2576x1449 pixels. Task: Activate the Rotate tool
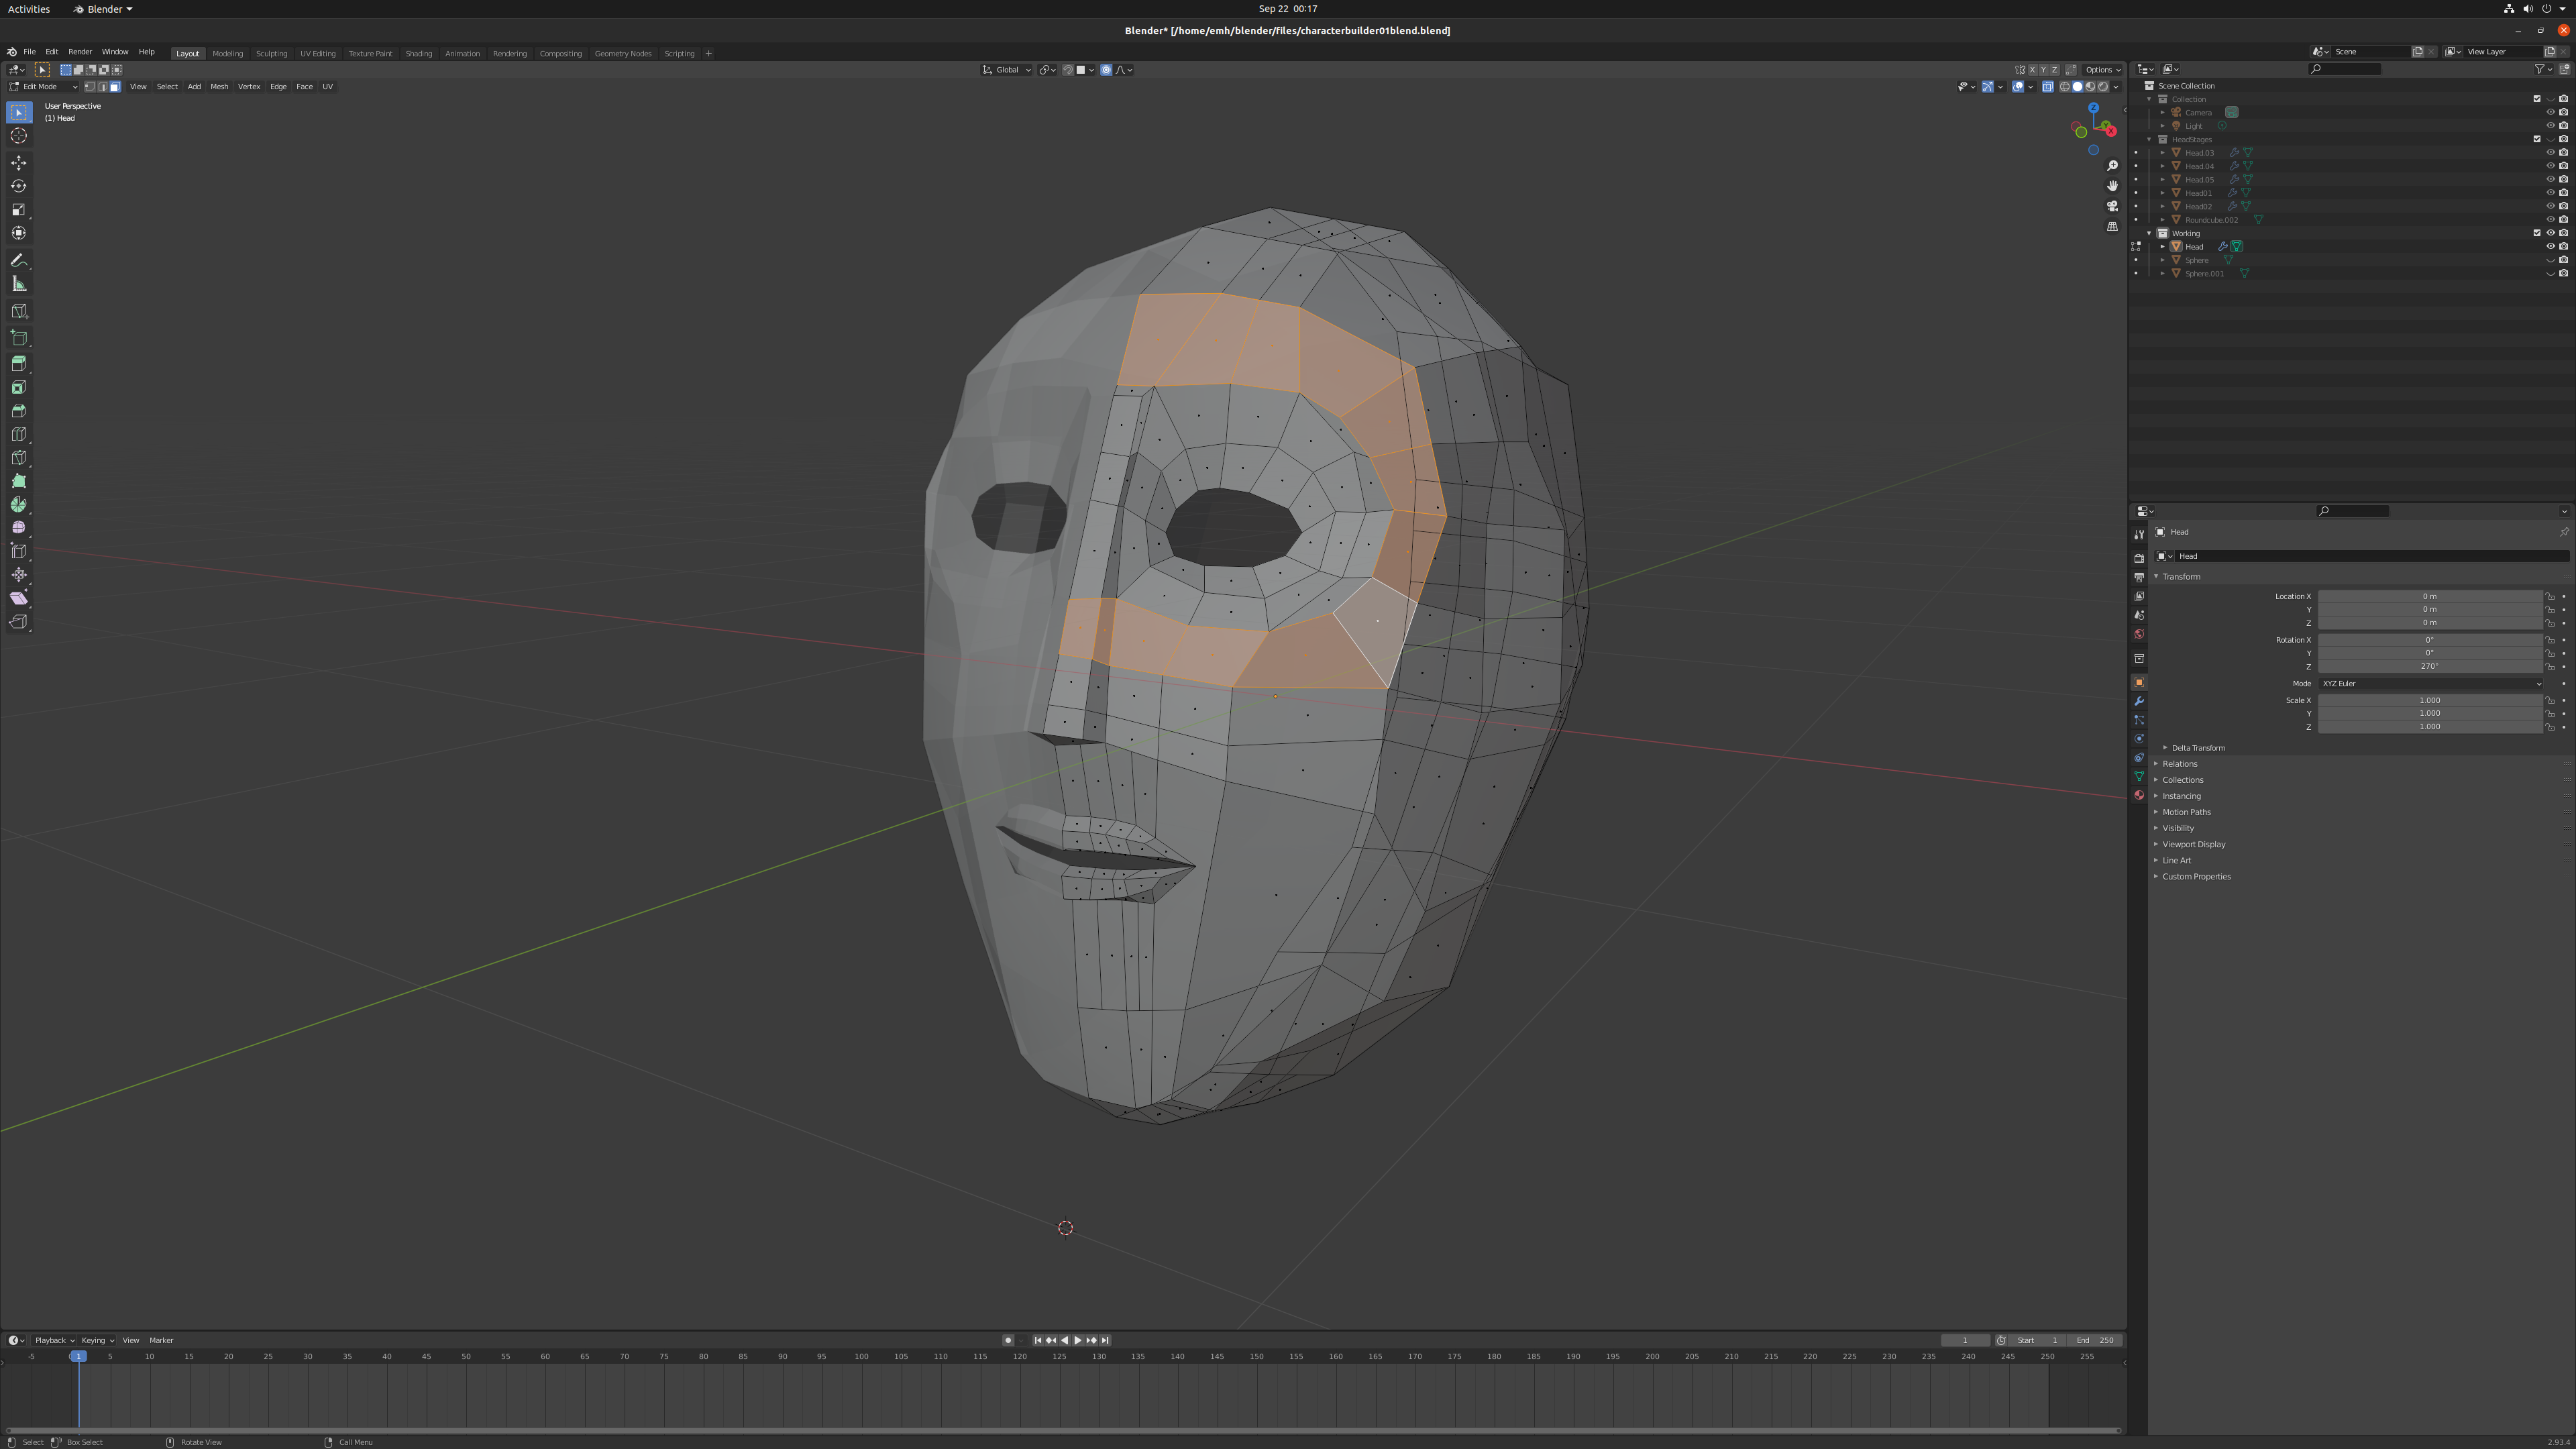tap(19, 186)
